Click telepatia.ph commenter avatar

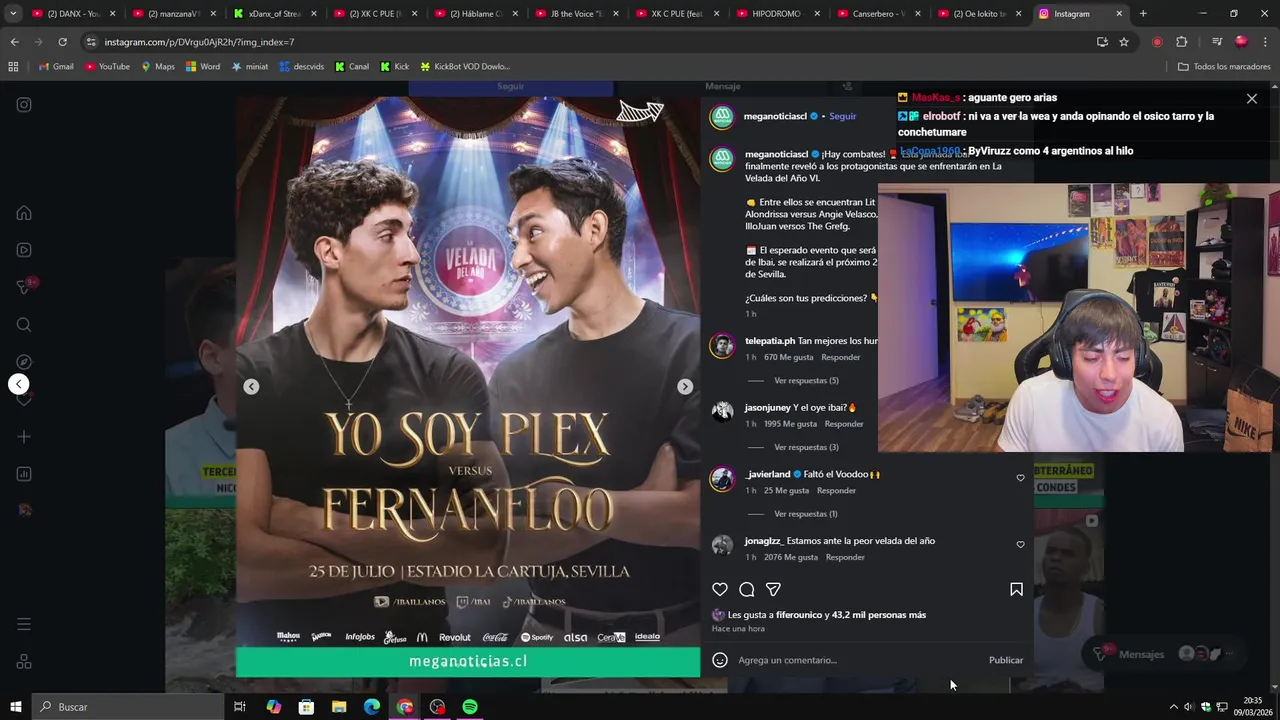pos(721,346)
